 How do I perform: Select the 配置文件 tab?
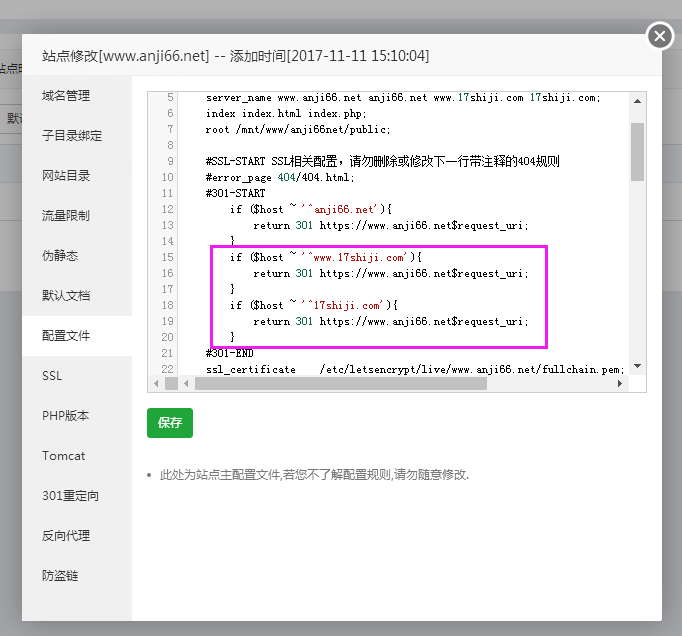(x=77, y=336)
